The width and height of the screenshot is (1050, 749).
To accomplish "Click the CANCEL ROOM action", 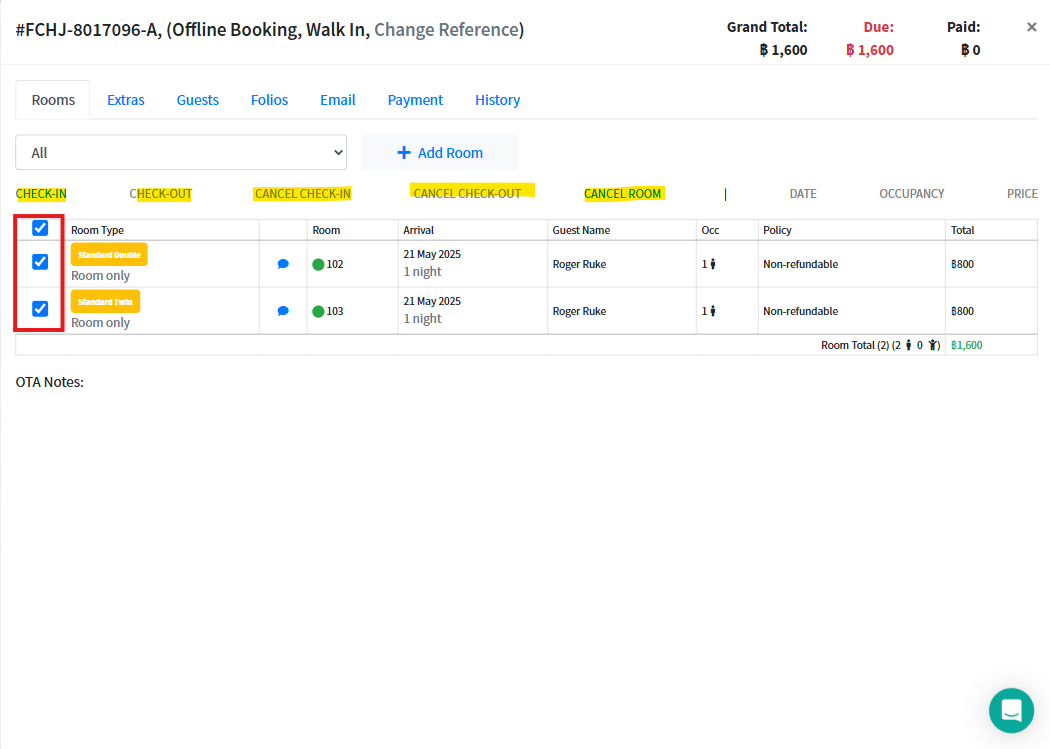I will 623,194.
